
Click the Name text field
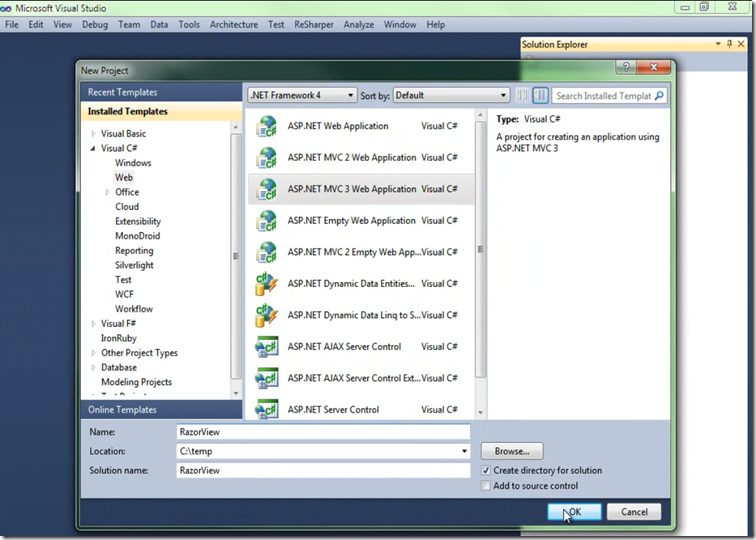click(323, 432)
